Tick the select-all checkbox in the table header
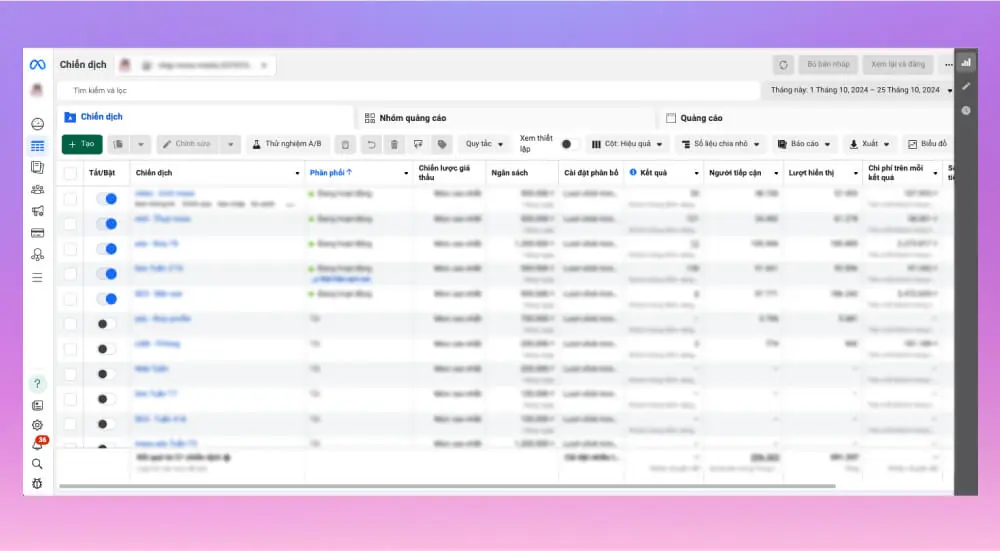Viewport: 1000px width, 551px height. [70, 173]
